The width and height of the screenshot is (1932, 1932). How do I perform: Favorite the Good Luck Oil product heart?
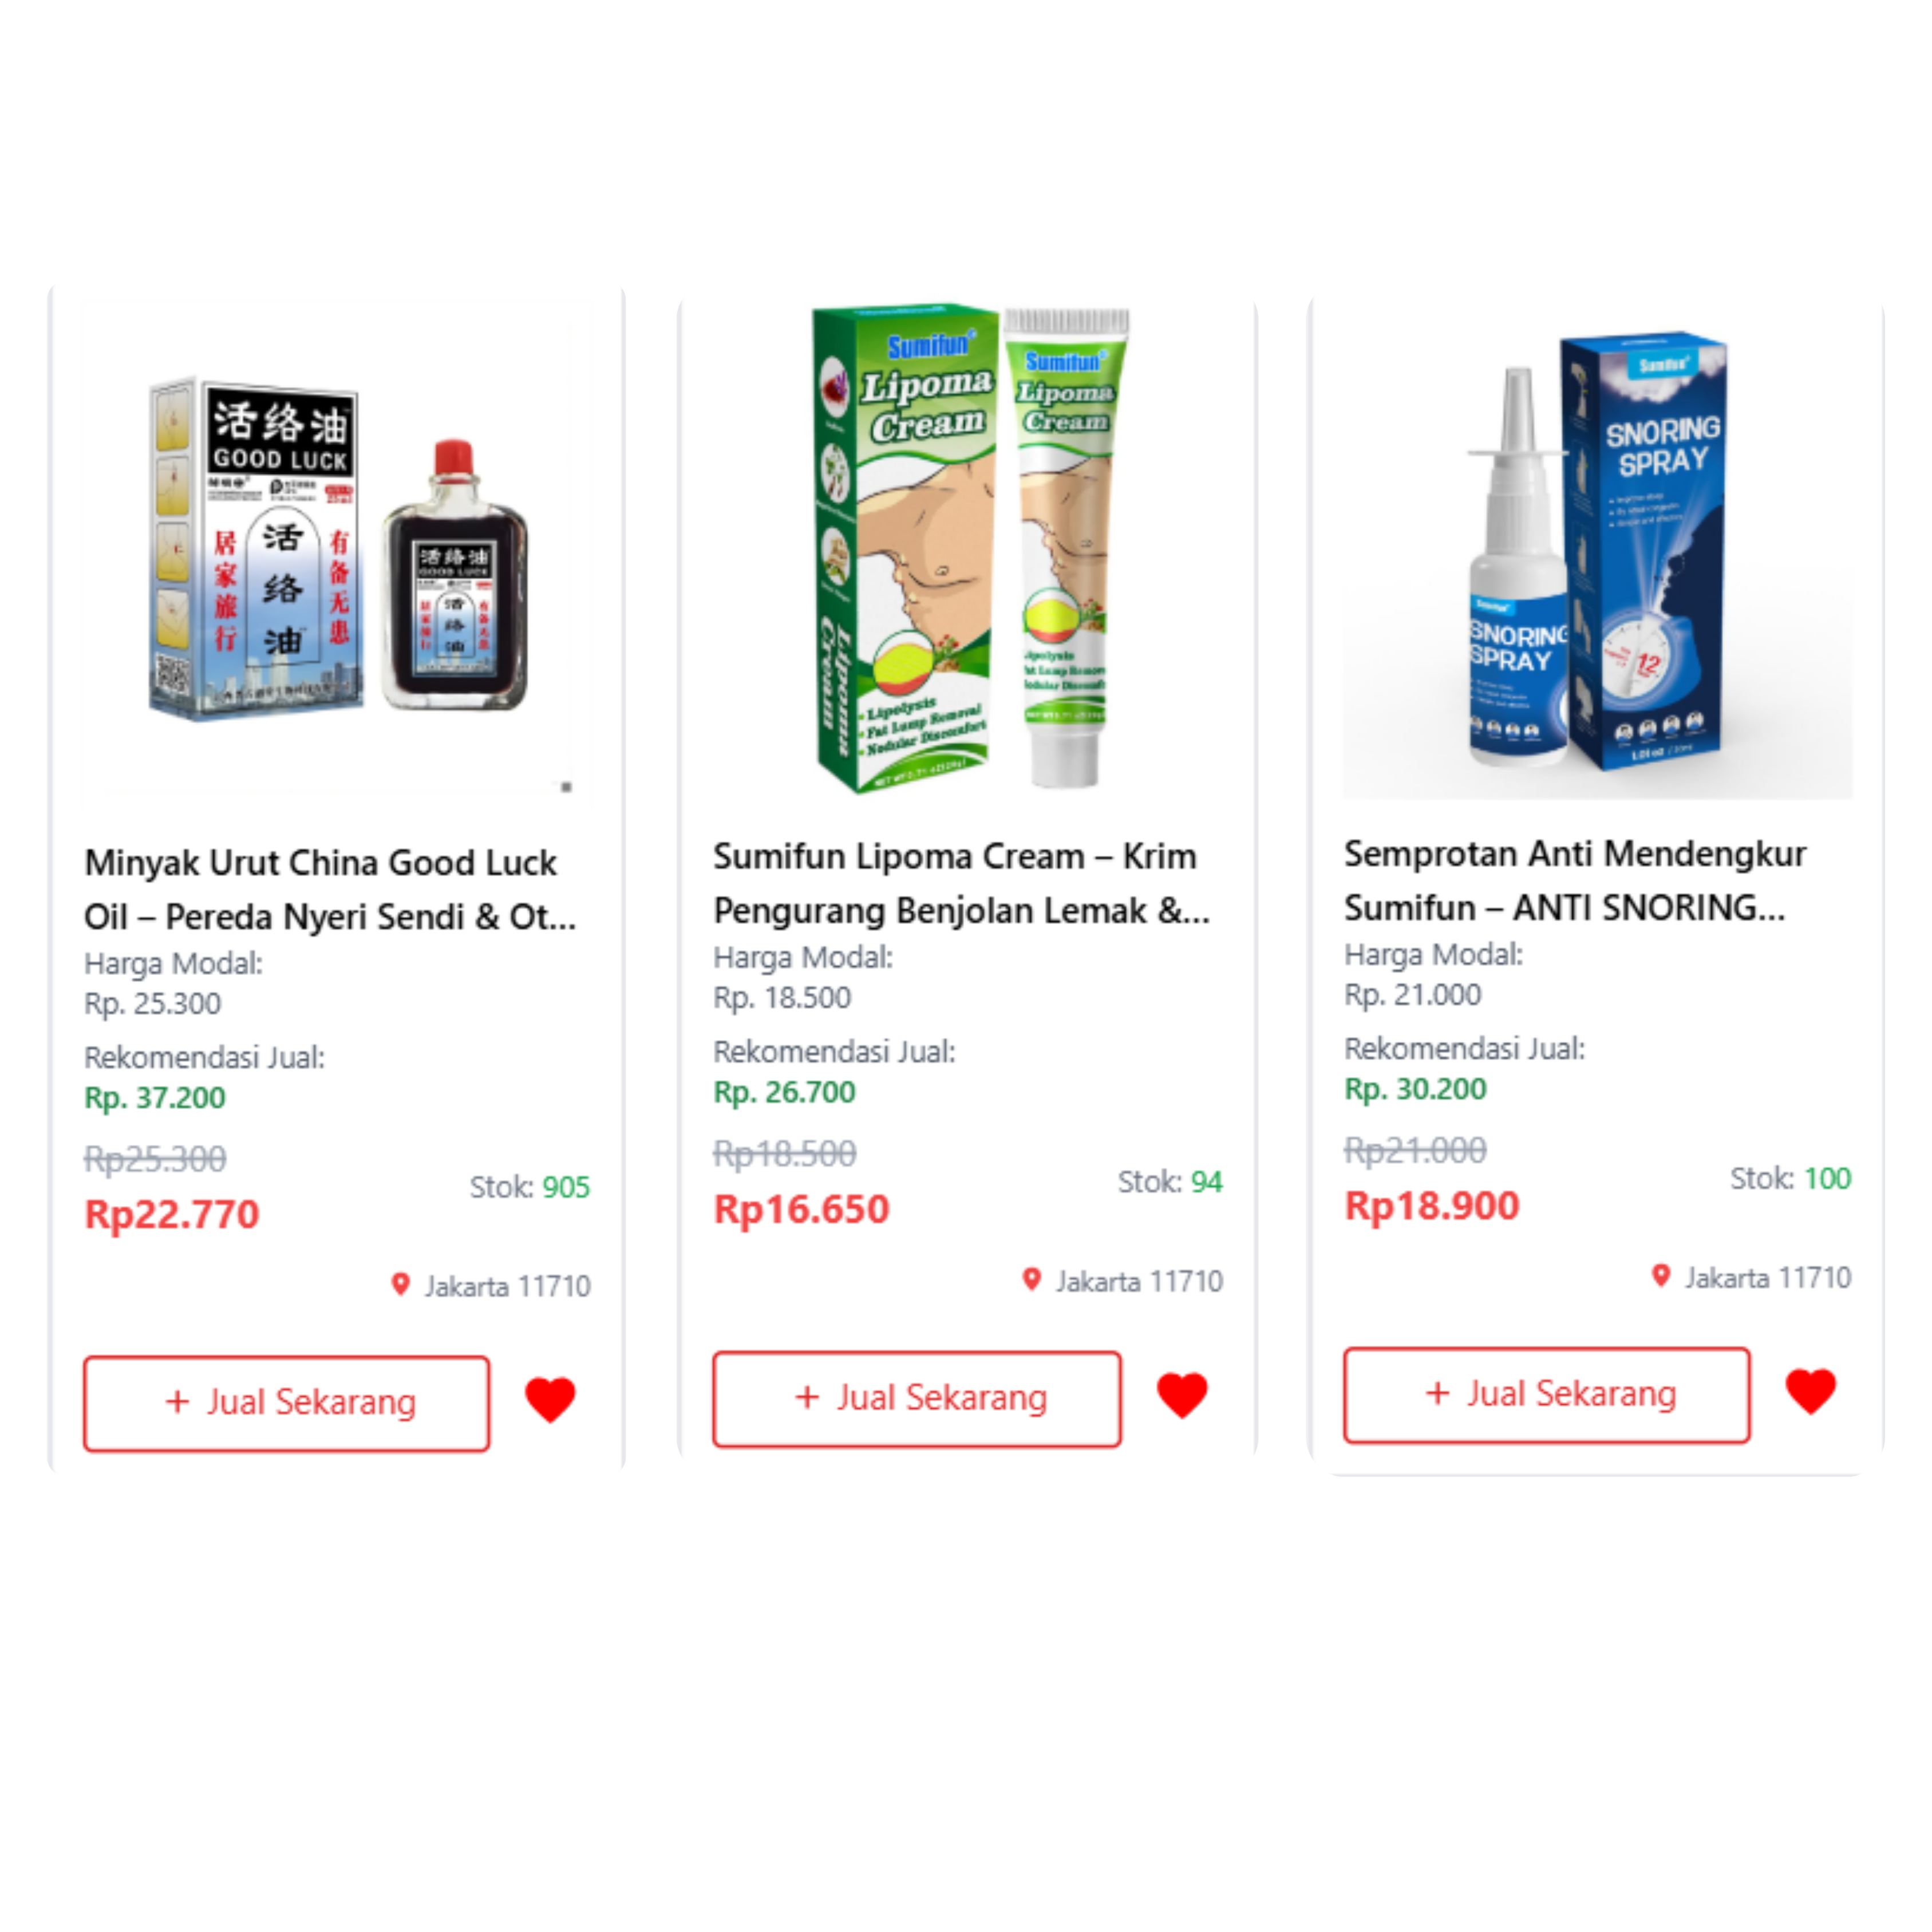click(550, 1400)
